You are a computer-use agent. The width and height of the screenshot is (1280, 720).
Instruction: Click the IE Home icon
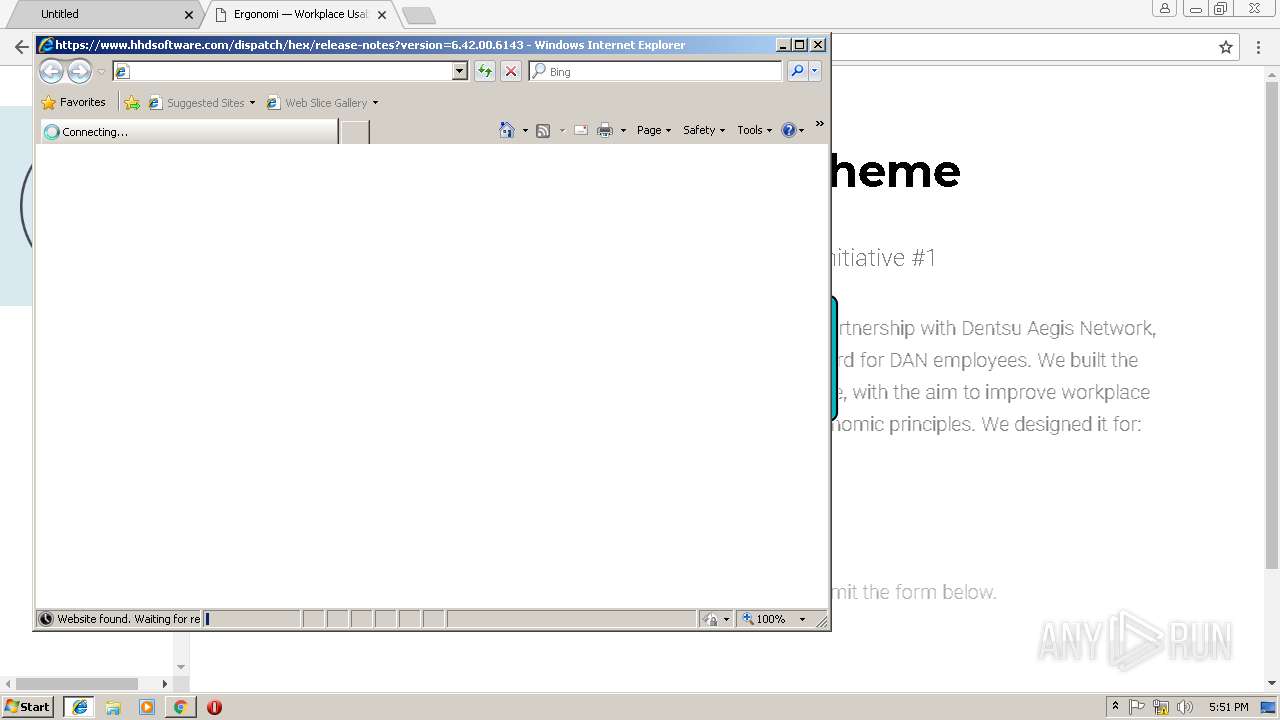click(x=507, y=130)
